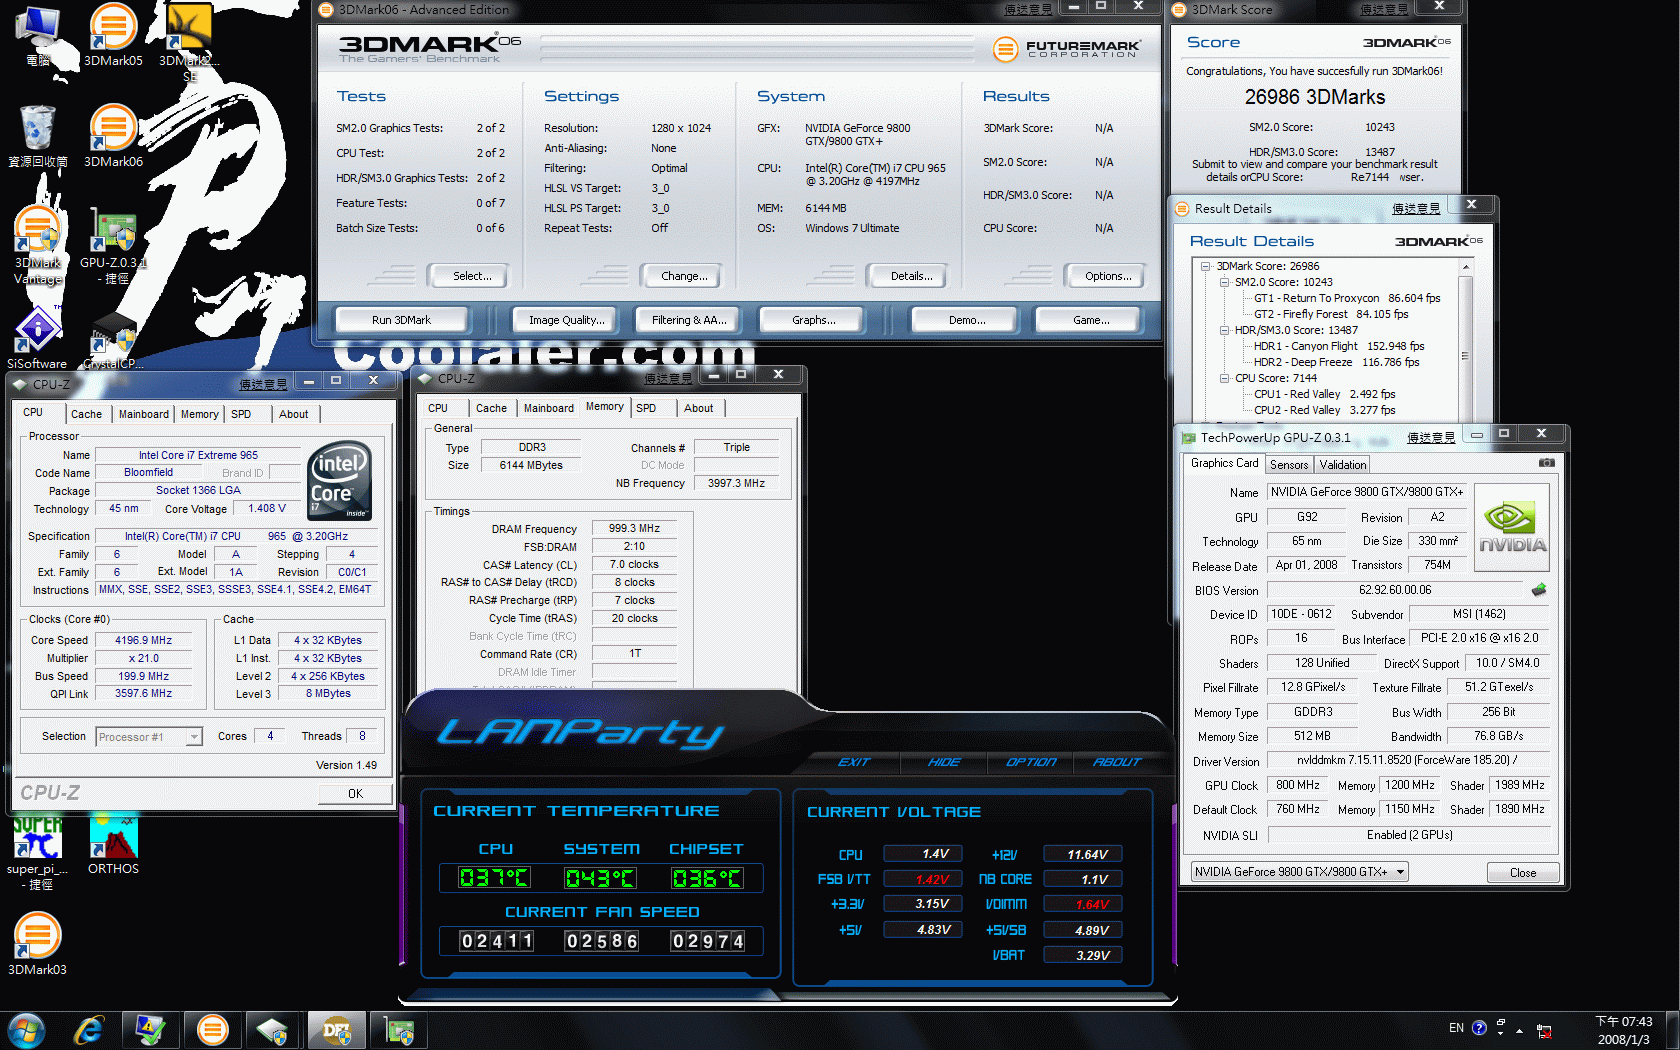Screen dimensions: 1680x1050
Task: Switch to the CPU-Z taskbar button
Action: 272,1030
